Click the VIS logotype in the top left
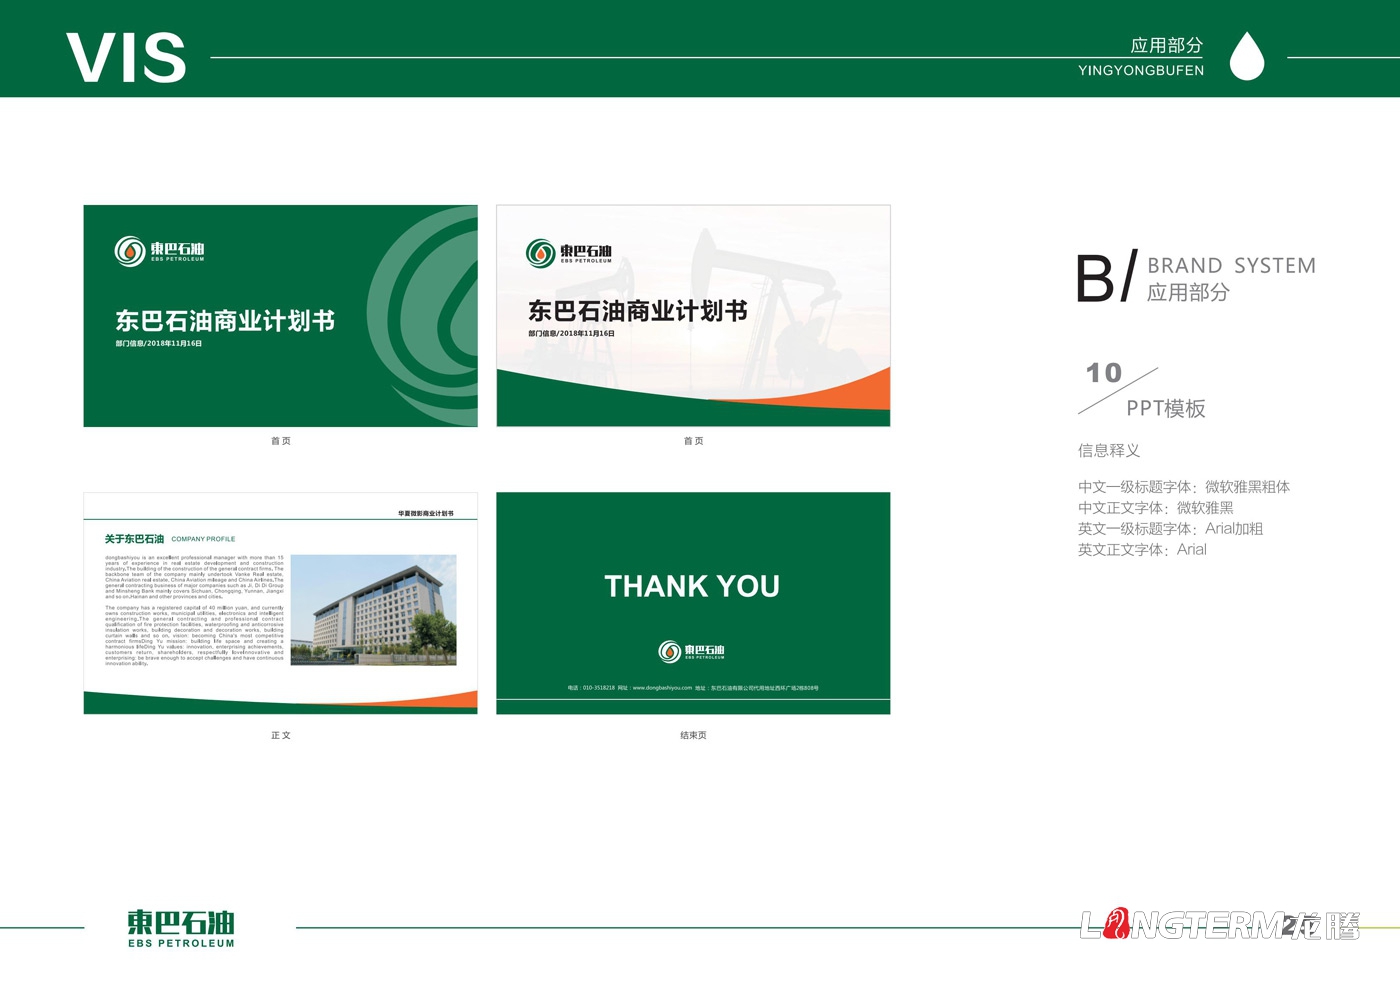1400x990 pixels. 127,57
